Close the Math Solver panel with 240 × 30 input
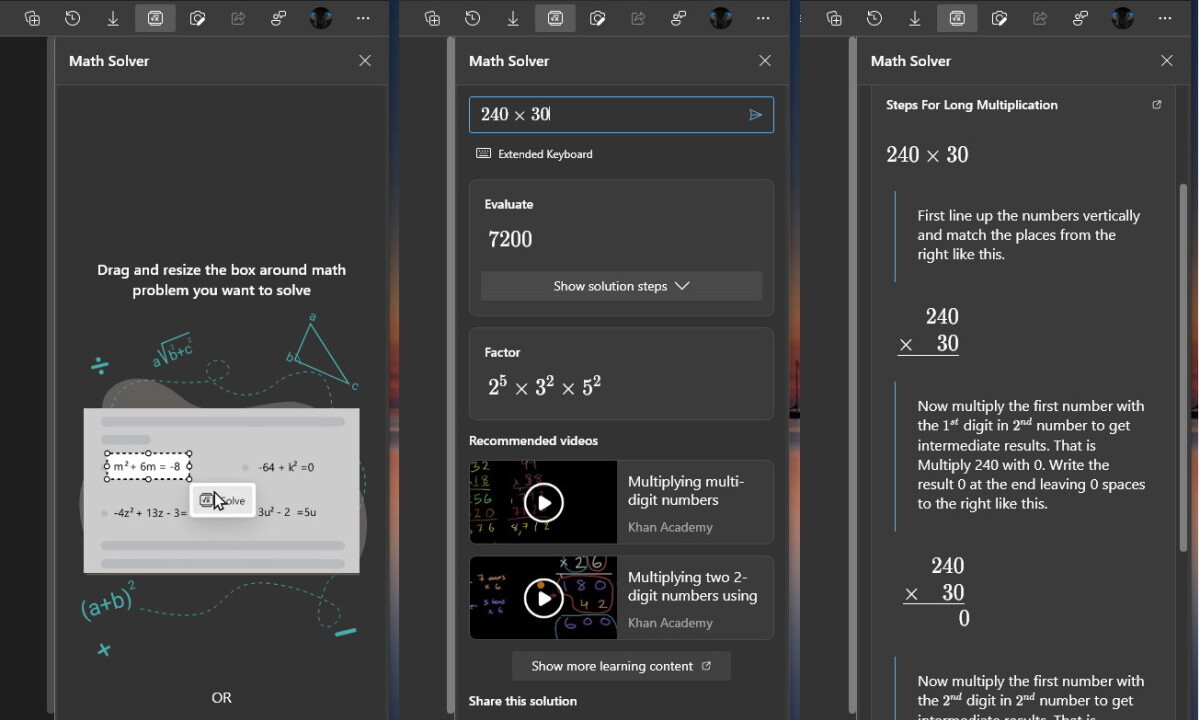Image resolution: width=1200 pixels, height=720 pixels. click(765, 61)
